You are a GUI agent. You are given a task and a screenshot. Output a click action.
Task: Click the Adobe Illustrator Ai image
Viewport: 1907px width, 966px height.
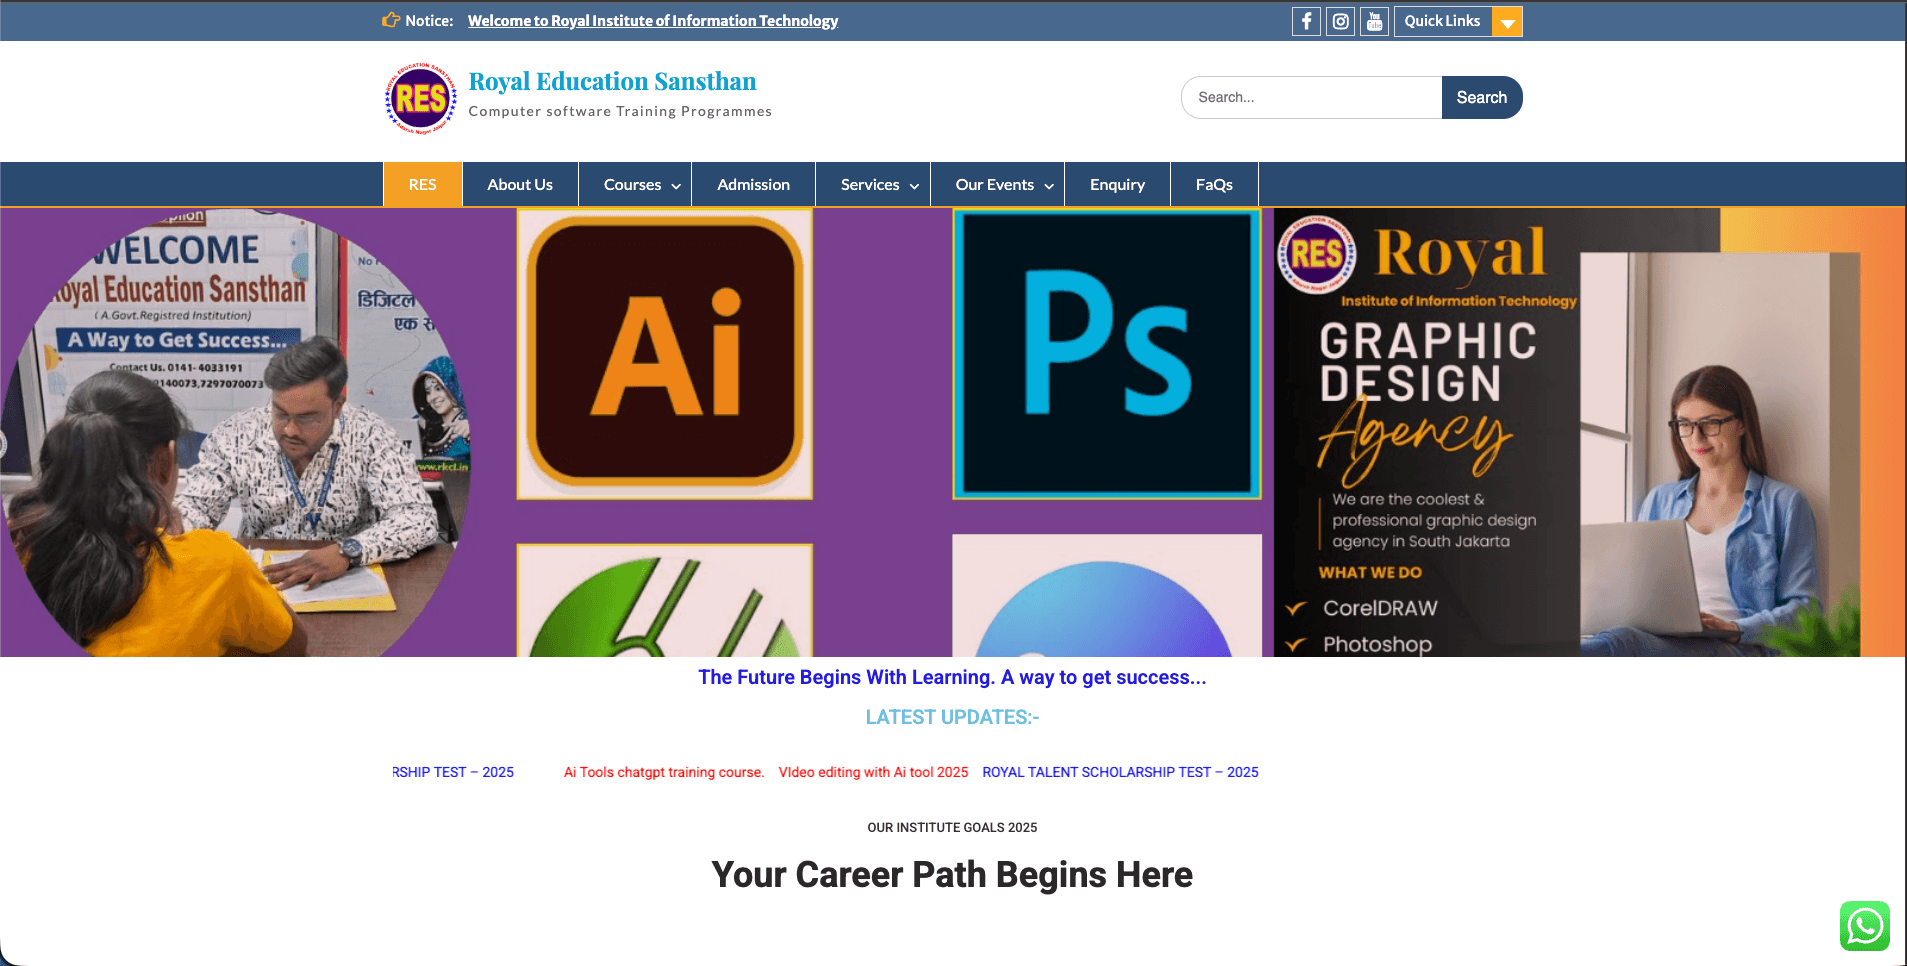(664, 354)
